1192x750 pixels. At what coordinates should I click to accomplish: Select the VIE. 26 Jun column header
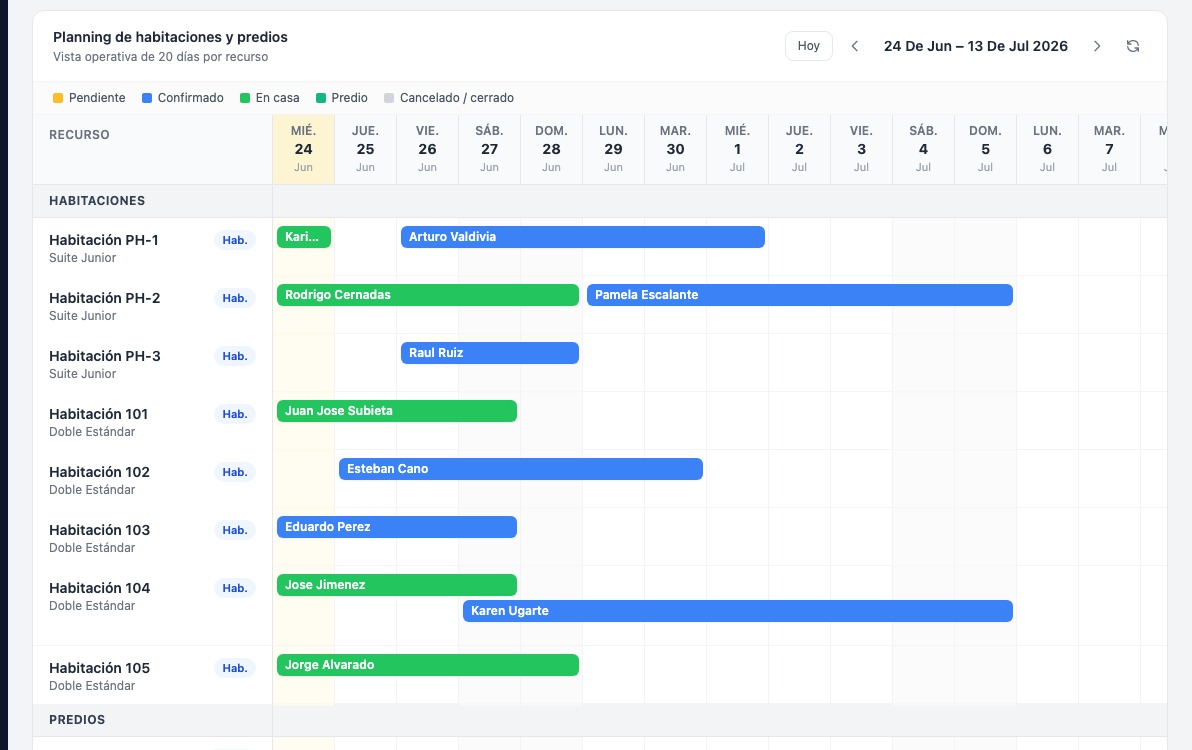(x=427, y=149)
